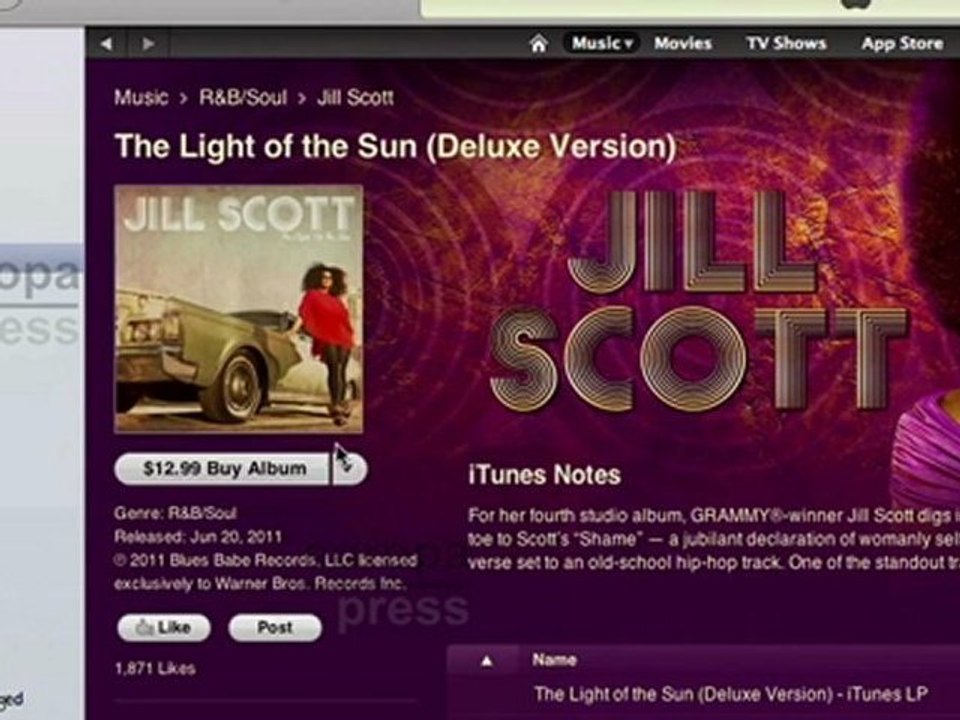
Task: Sort tracks using the up triangle column header
Action: coord(487,661)
